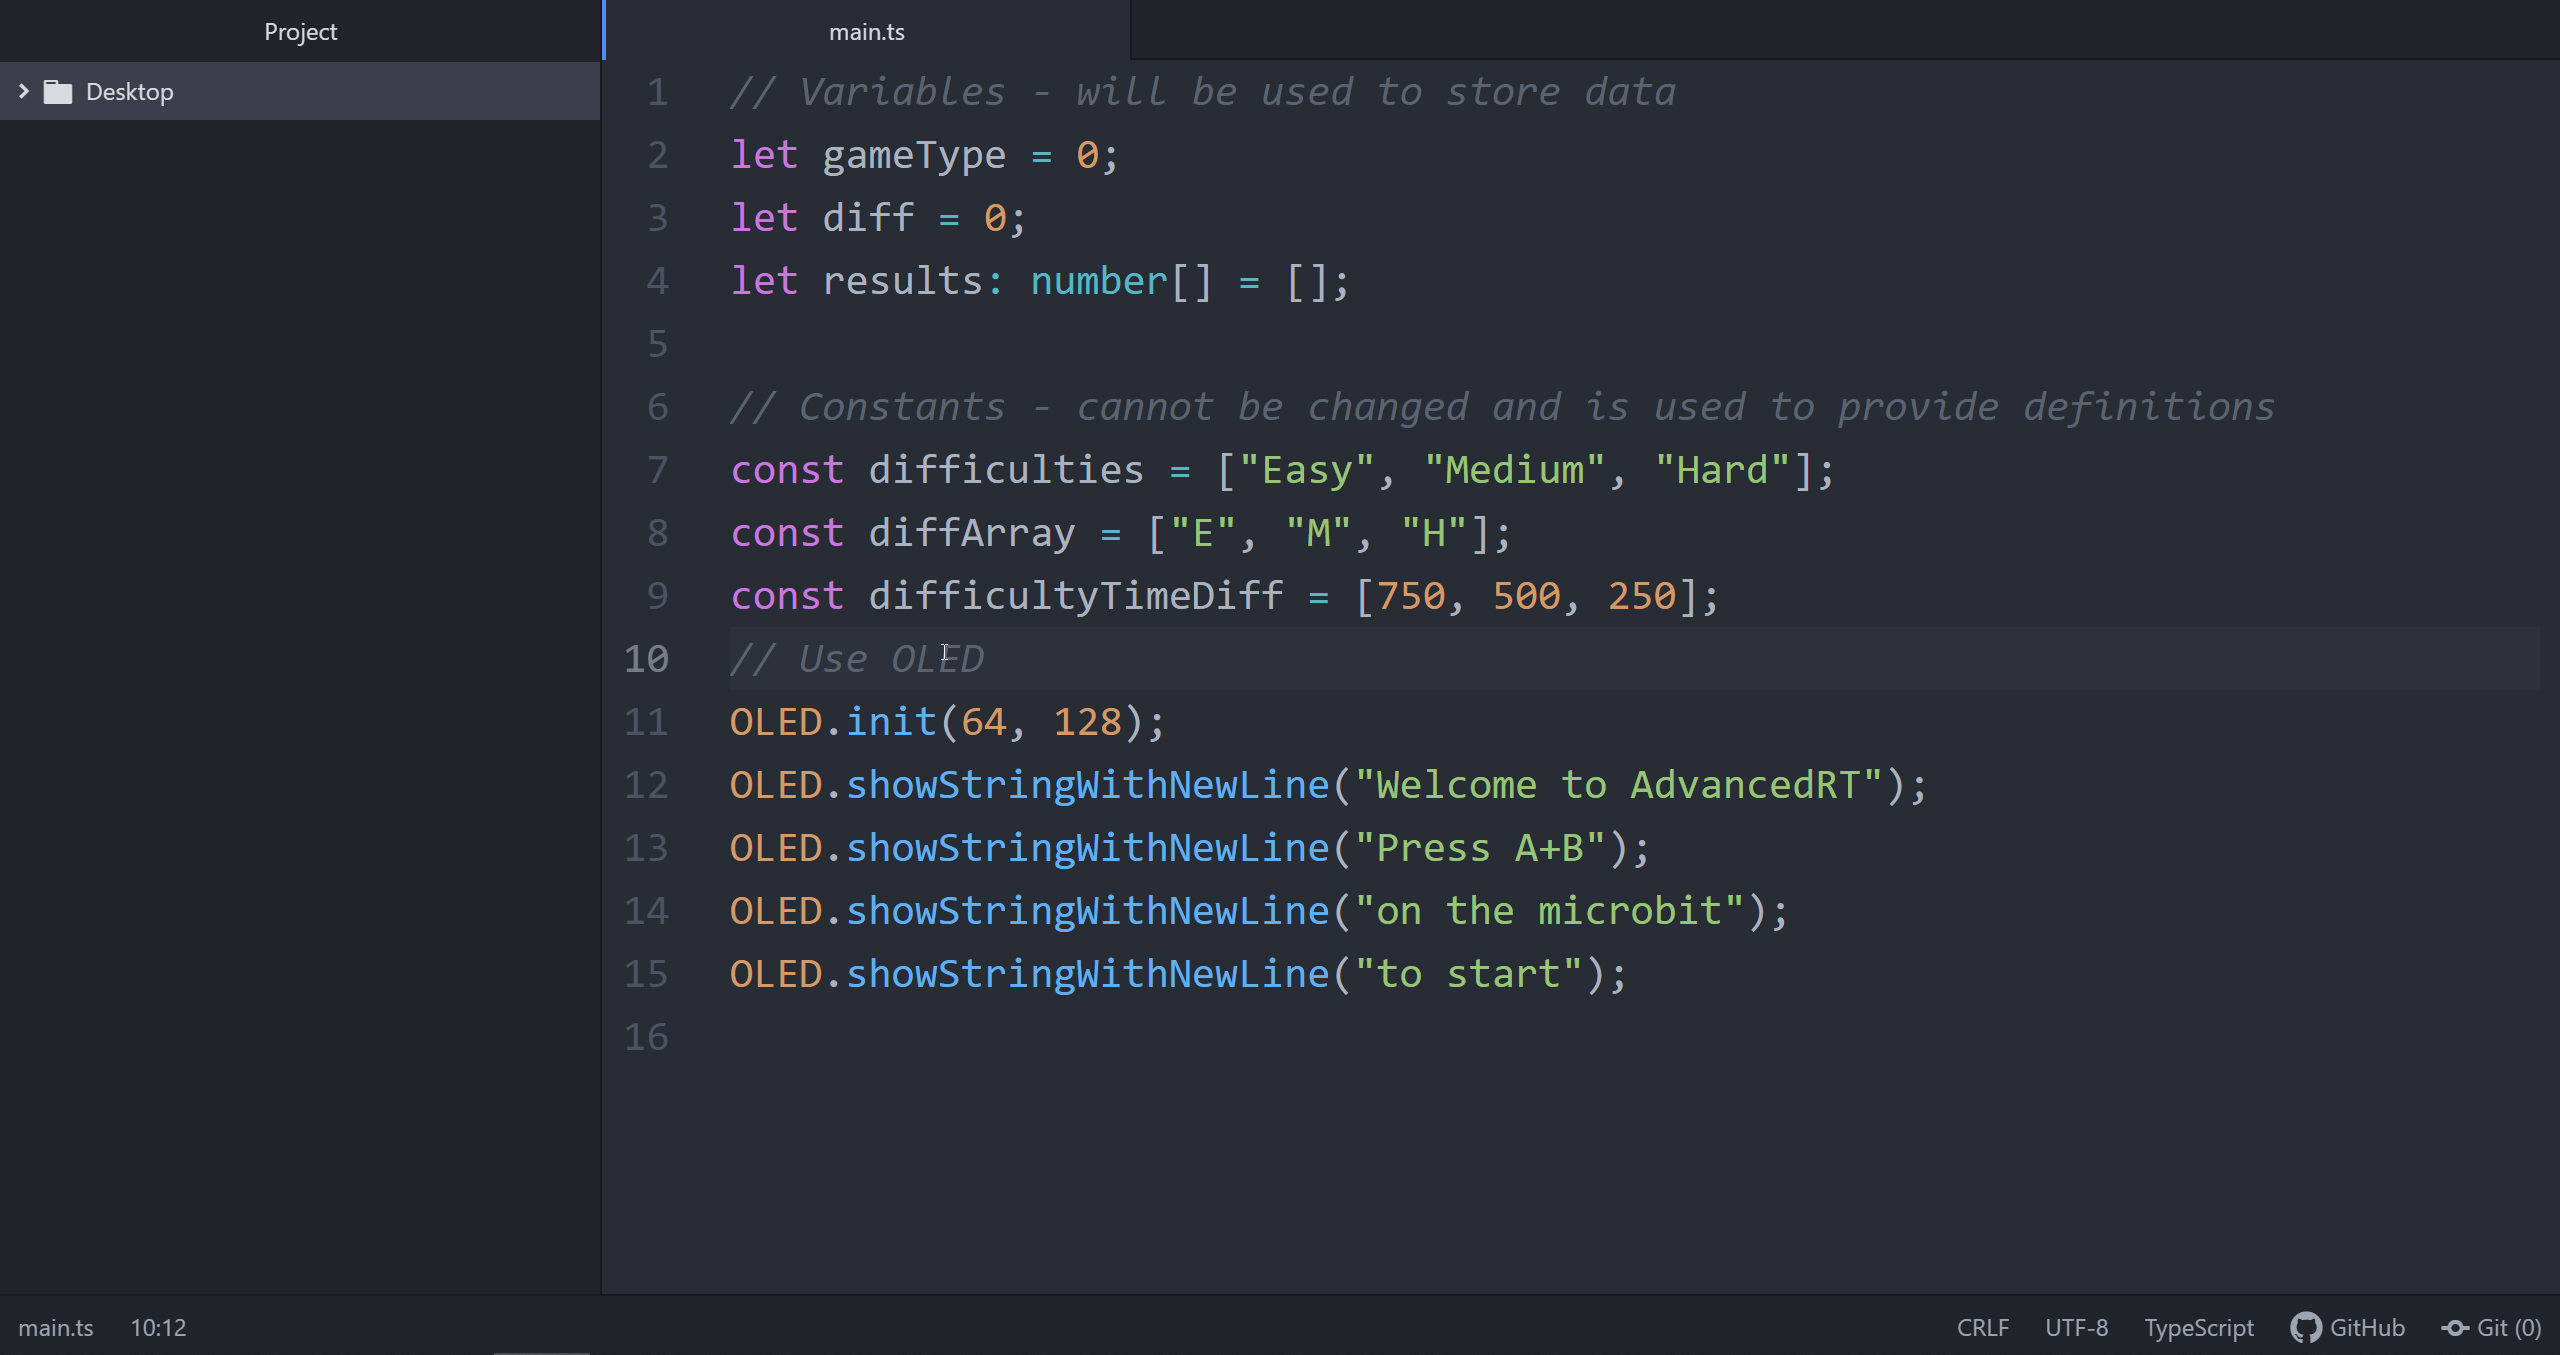Viewport: 2560px width, 1355px height.
Task: Click the Project panel tab
Action: 300,32
